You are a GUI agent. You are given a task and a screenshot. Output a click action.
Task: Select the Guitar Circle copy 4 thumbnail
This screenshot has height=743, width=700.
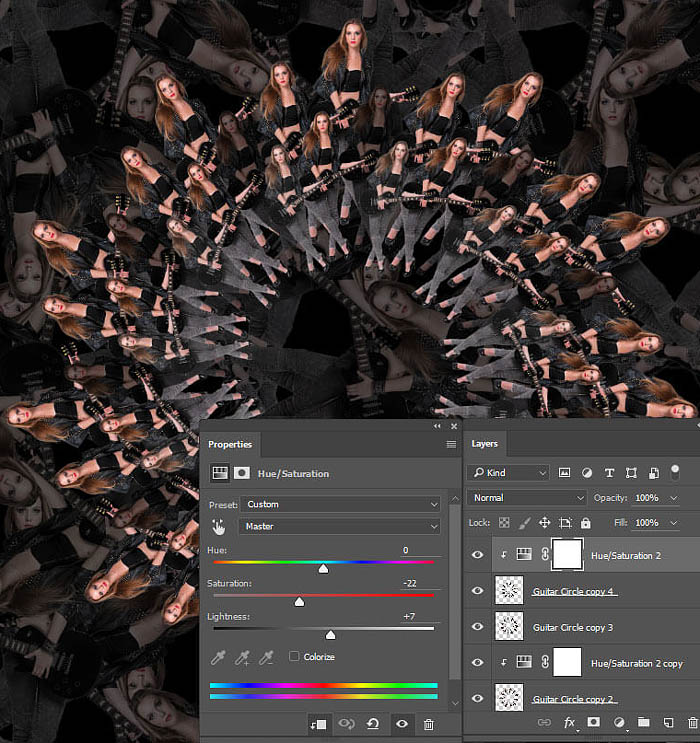pos(509,590)
